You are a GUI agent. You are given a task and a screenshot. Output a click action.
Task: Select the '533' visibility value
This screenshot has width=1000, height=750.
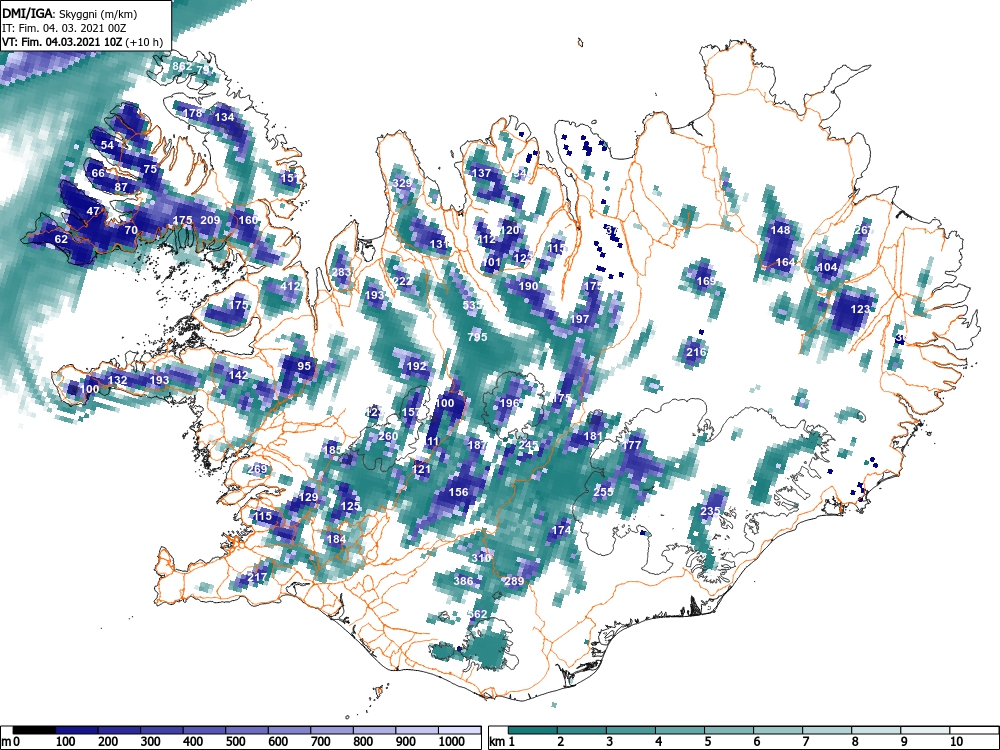473,305
